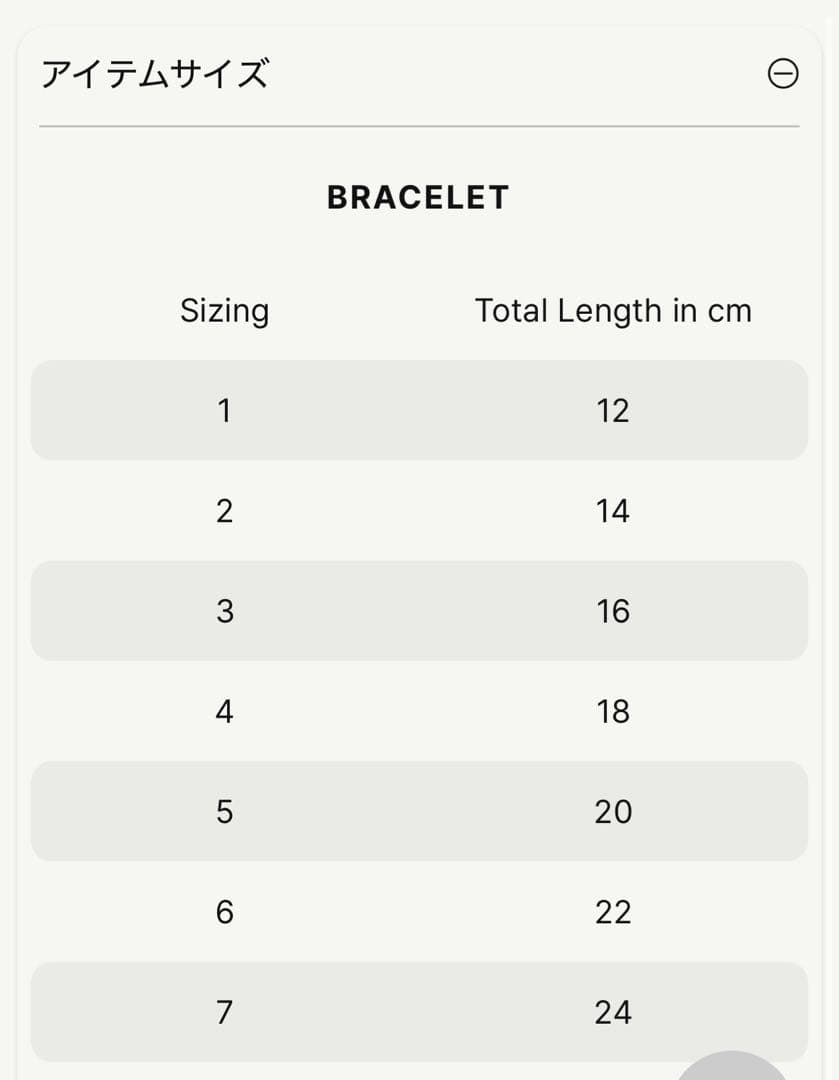Viewport: 839px width, 1080px height.
Task: Select sizing value 7 in the table
Action: click(x=224, y=1012)
